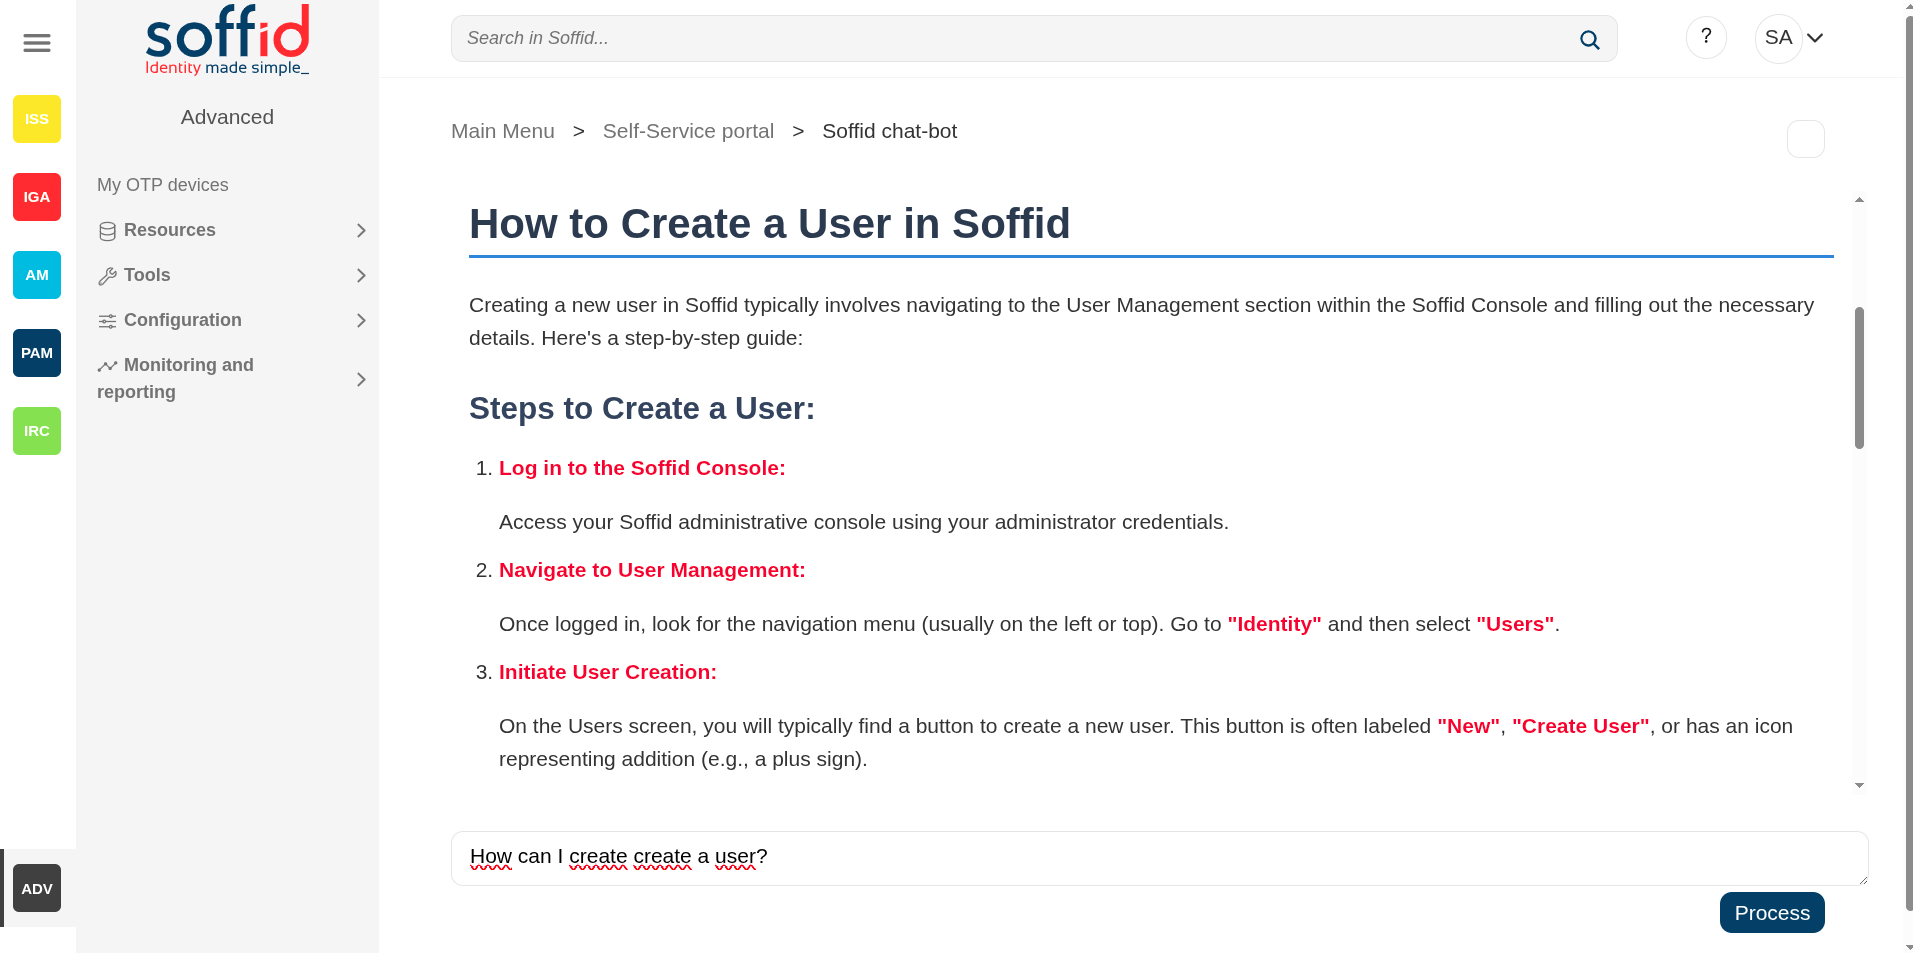The width and height of the screenshot is (1913, 953).
Task: Open the hamburger menu icon
Action: 37,43
